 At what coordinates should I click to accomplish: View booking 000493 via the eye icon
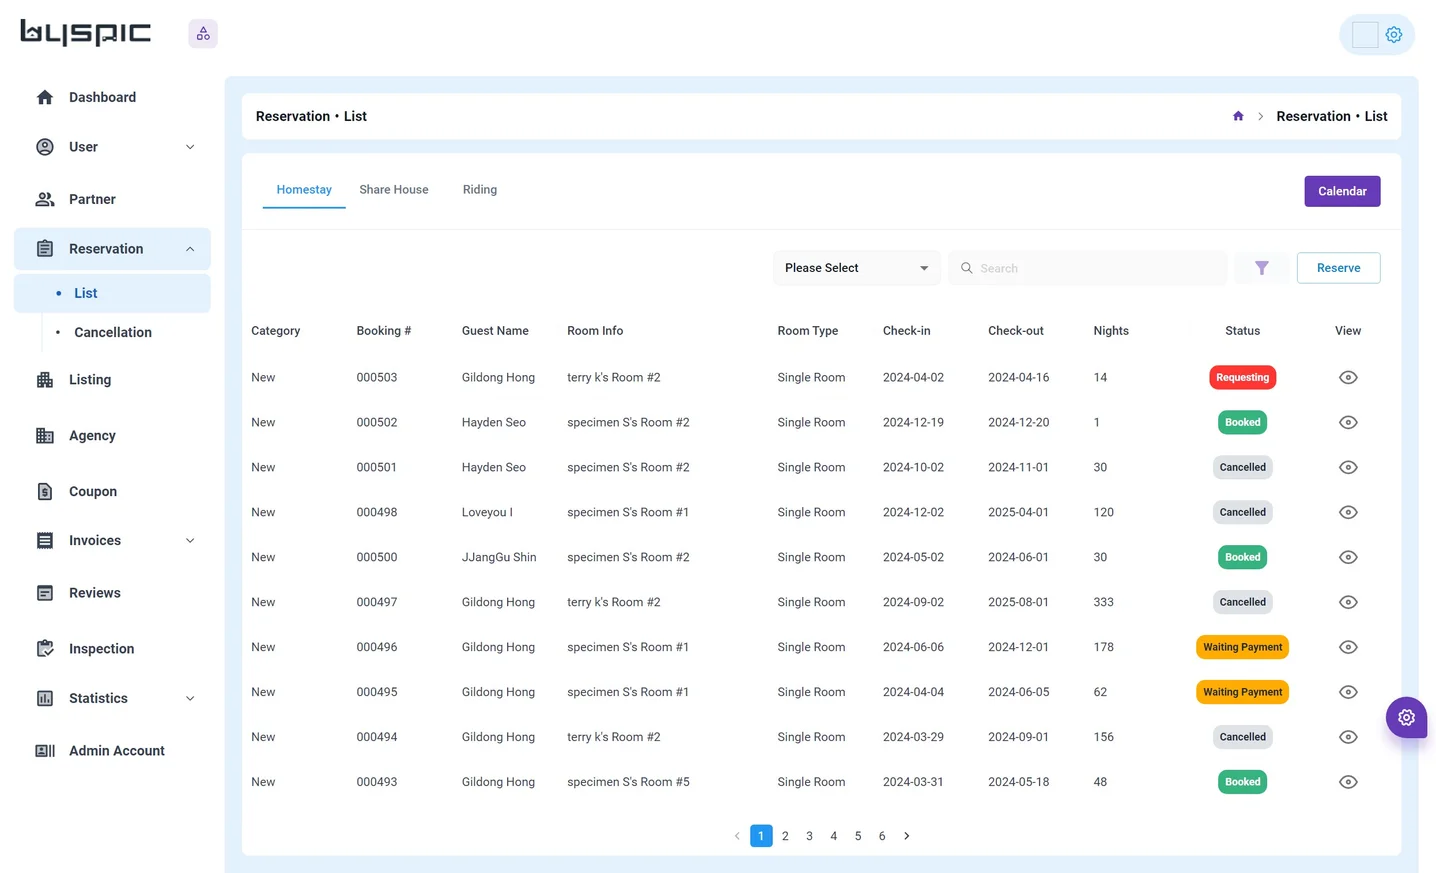1348,782
